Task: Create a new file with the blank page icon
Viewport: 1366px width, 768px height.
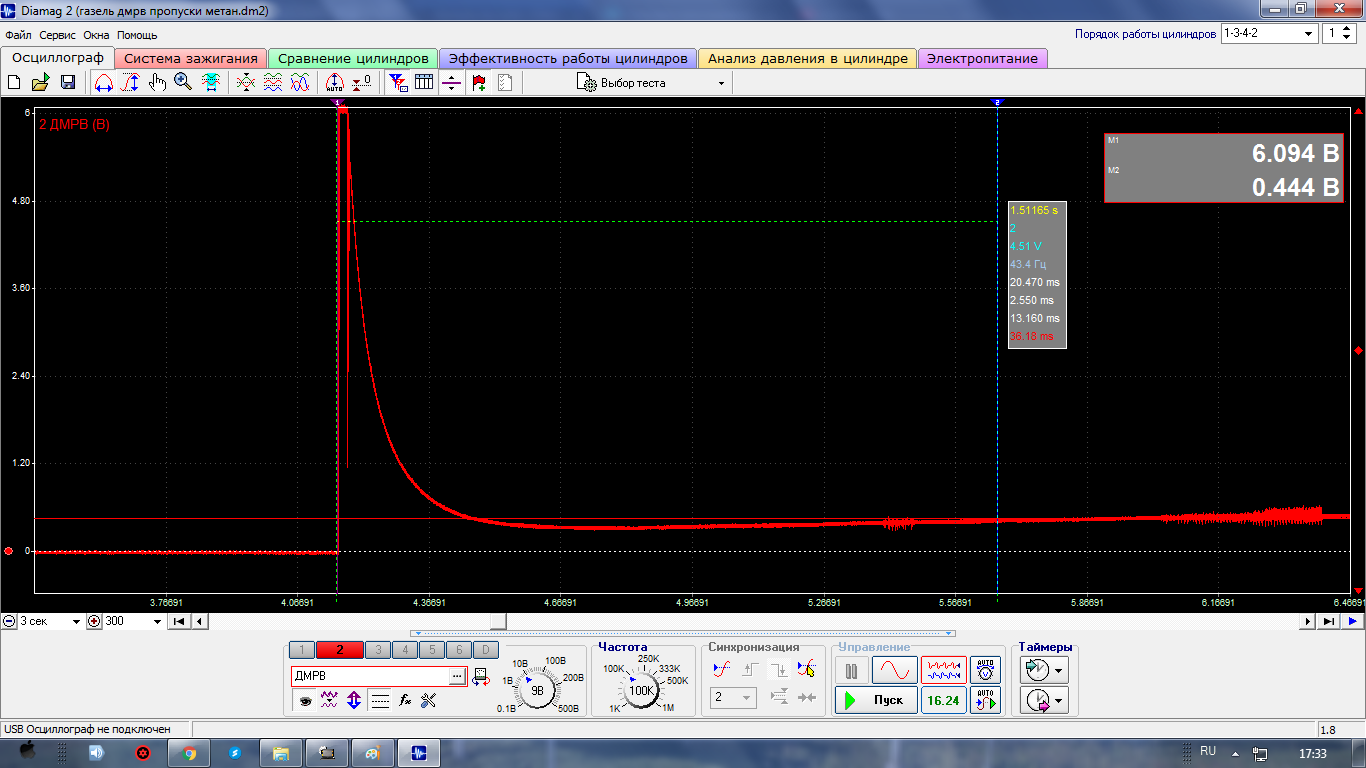Action: [14, 83]
